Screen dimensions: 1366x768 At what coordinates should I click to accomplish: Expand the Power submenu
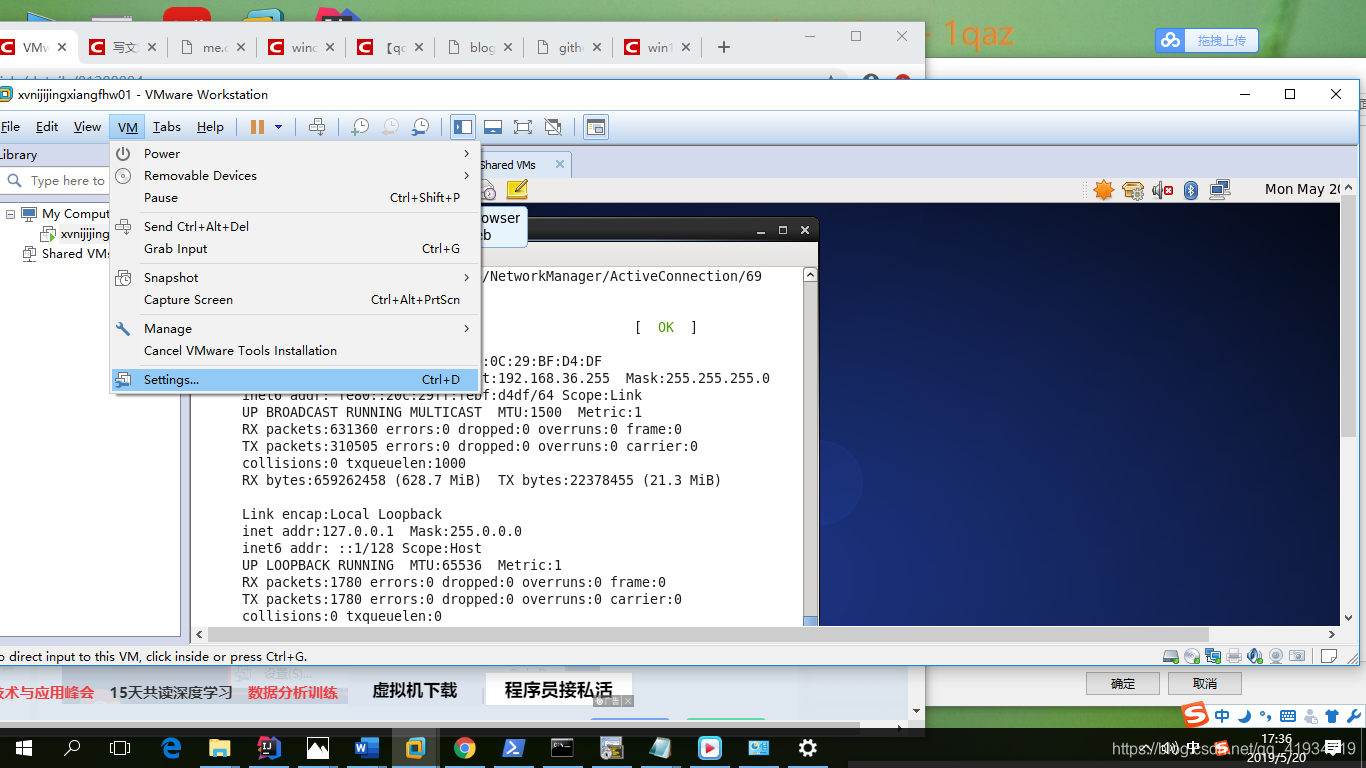click(x=295, y=154)
